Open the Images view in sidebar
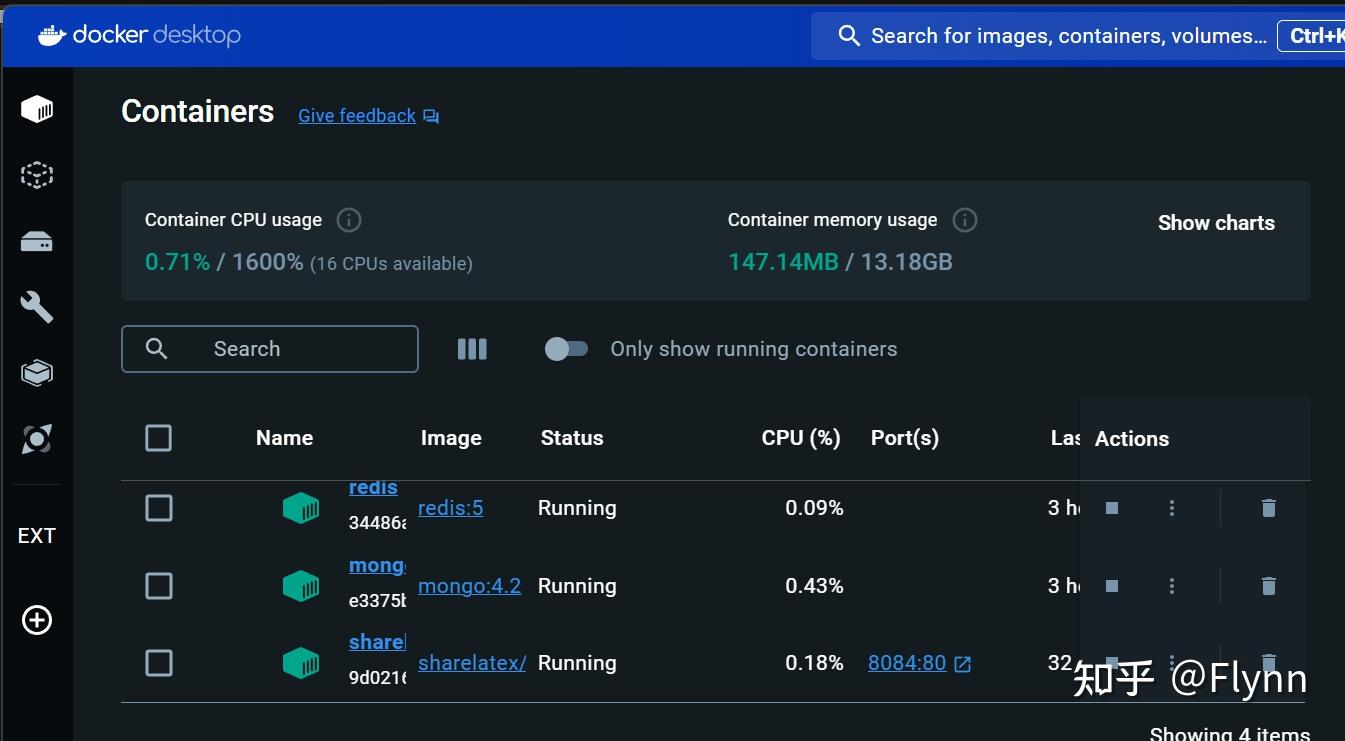Viewport: 1345px width, 741px height. (37, 175)
